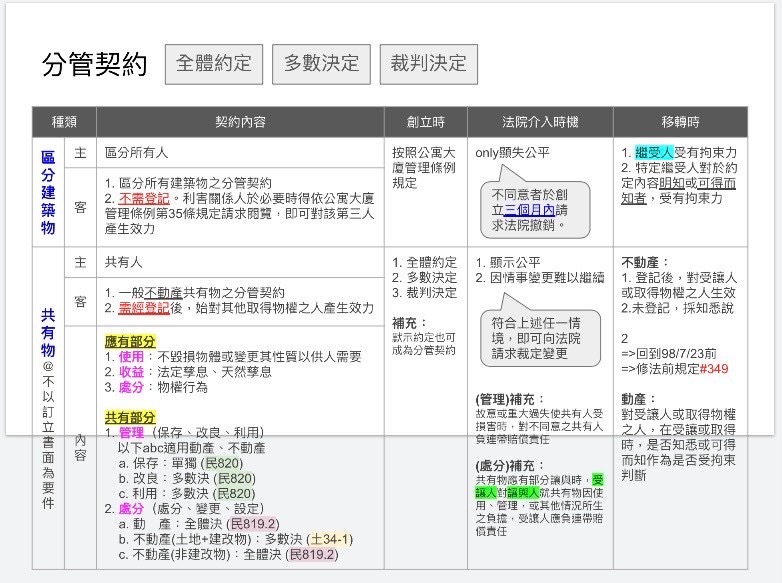Image resolution: width=782 pixels, height=583 pixels.
Task: Click the green highlighted 讓與人 text
Action: tap(523, 493)
